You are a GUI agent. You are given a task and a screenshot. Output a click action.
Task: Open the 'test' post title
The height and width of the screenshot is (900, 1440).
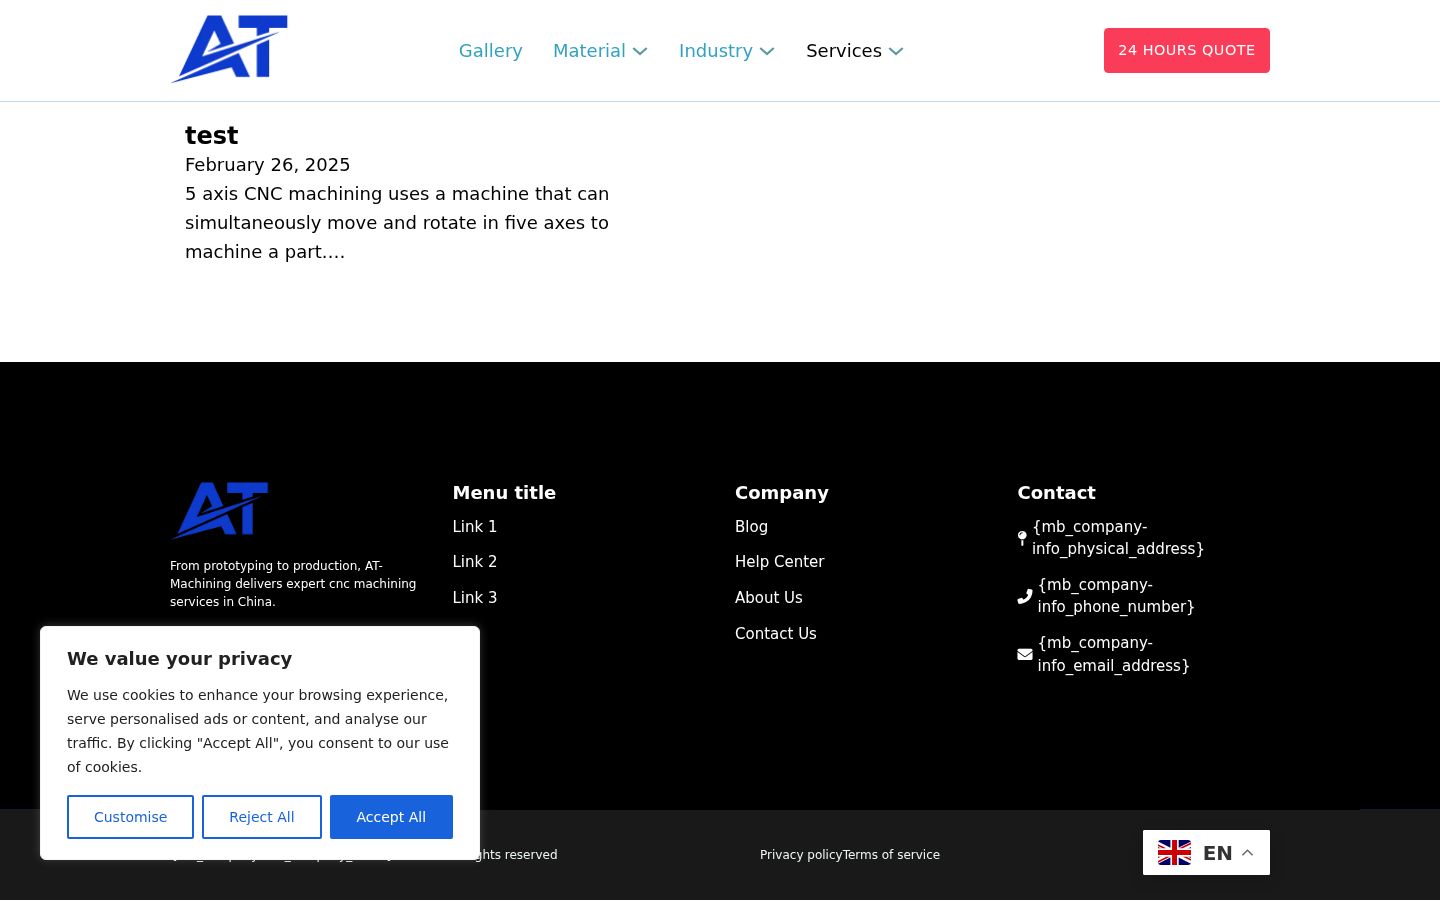tap(211, 136)
